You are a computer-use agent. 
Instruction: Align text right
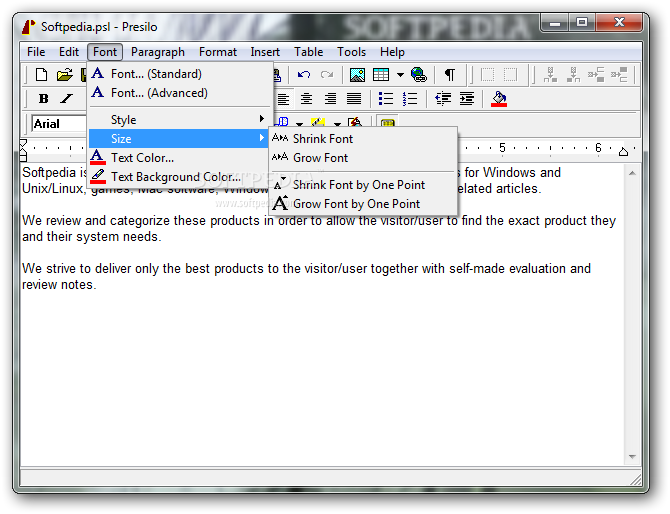click(x=329, y=99)
